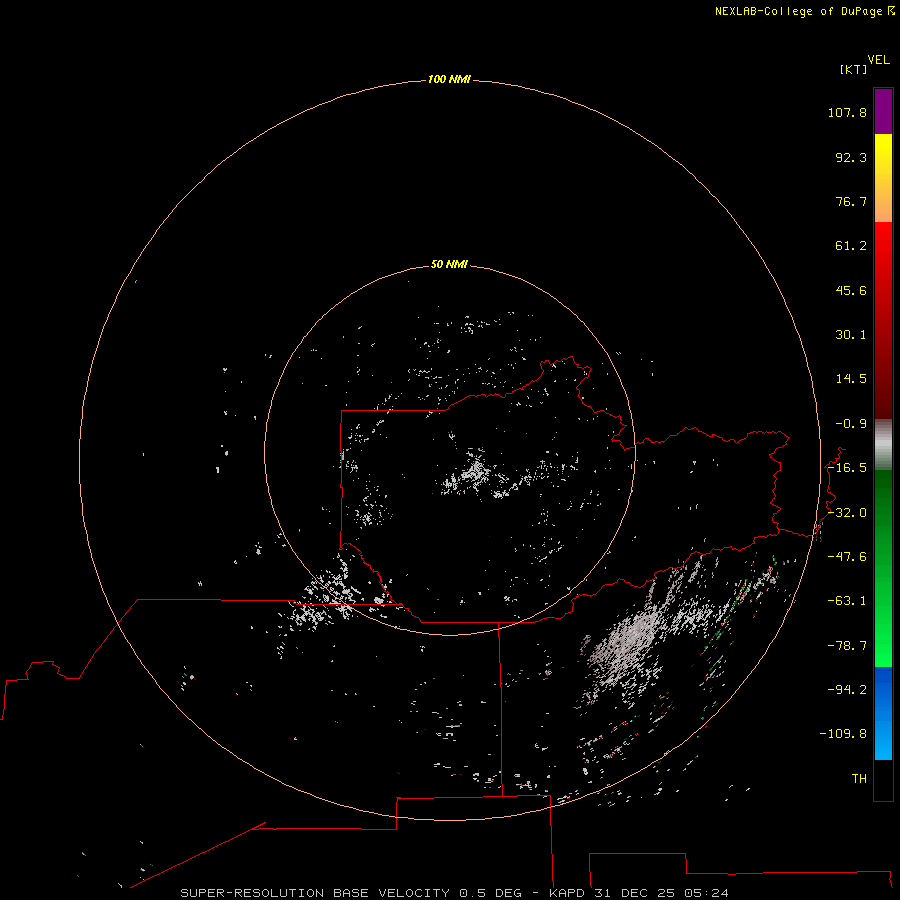Click the gray near-zero segment of color bar

[x=883, y=445]
